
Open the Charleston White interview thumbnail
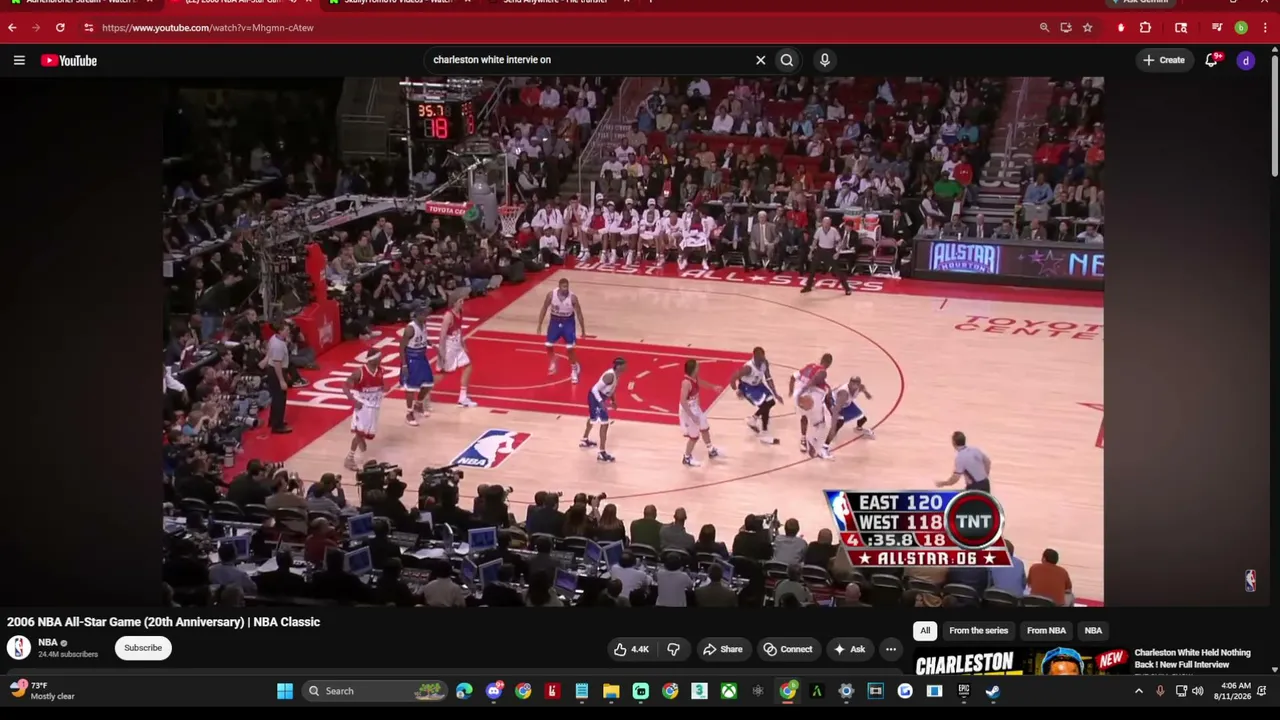tap(1021, 662)
